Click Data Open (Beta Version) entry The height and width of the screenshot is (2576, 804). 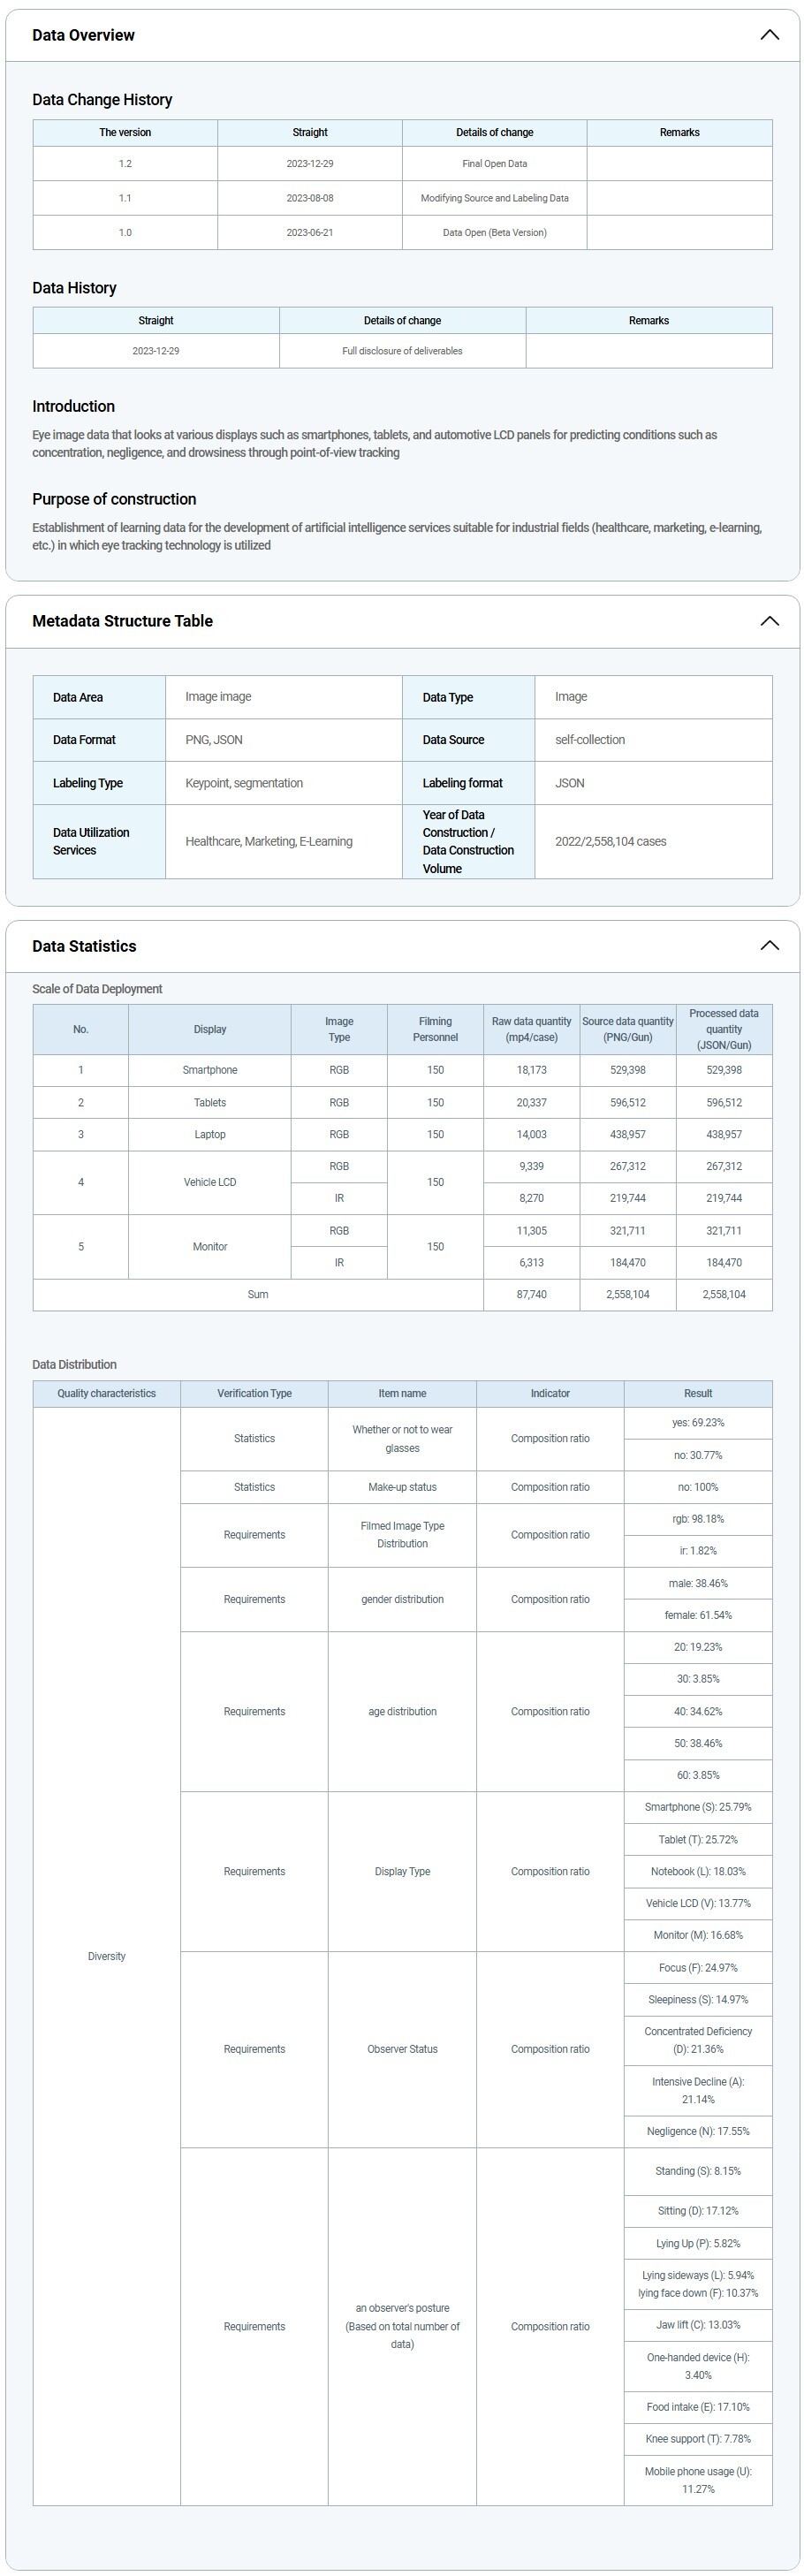(x=494, y=233)
